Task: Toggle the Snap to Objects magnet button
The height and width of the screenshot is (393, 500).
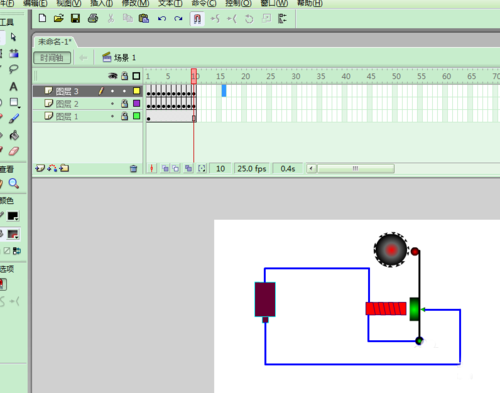Action: [197, 19]
